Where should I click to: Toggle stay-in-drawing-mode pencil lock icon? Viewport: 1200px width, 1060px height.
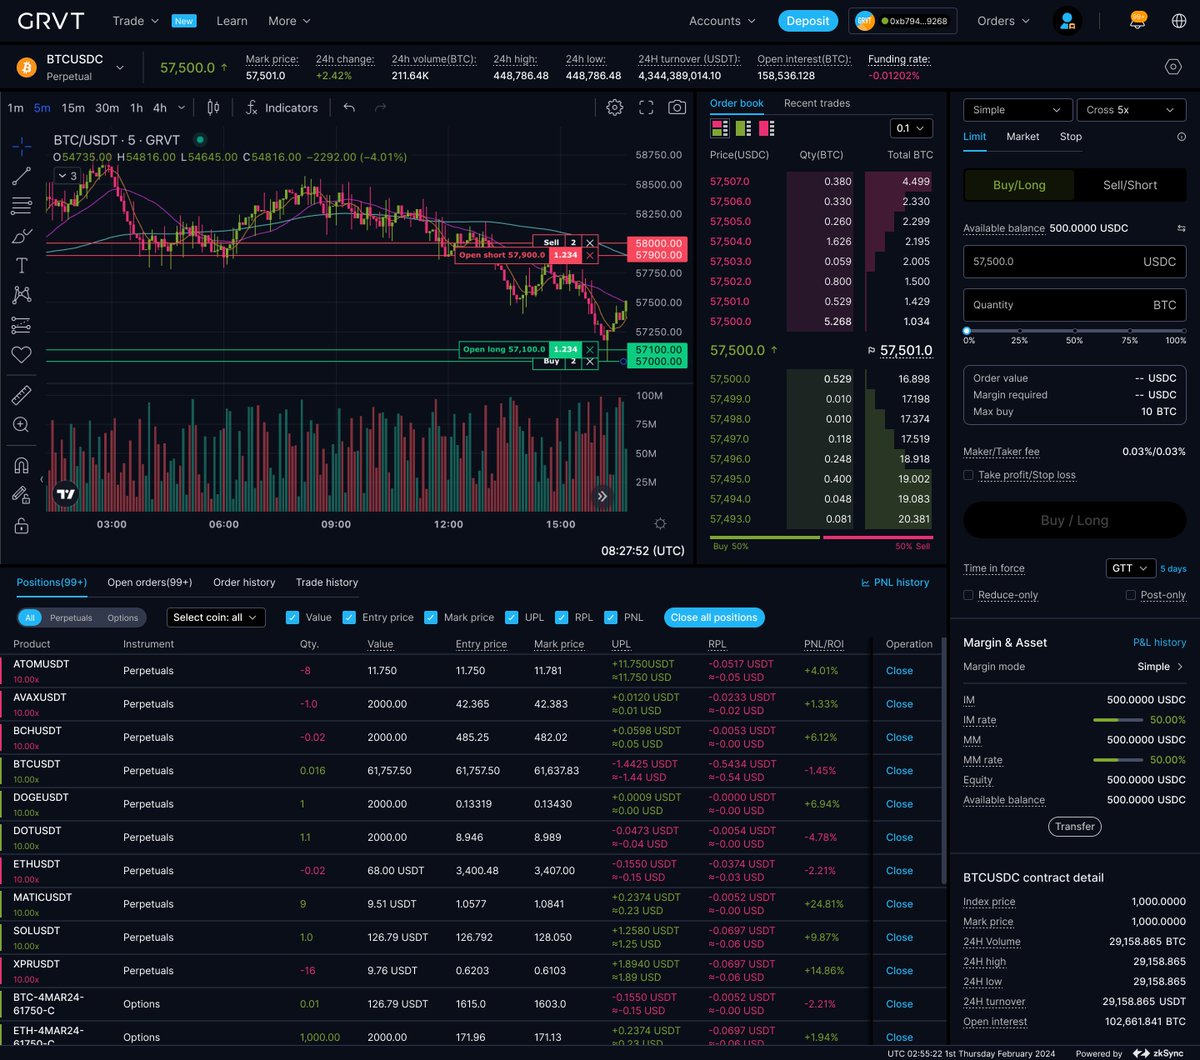click(x=21, y=495)
